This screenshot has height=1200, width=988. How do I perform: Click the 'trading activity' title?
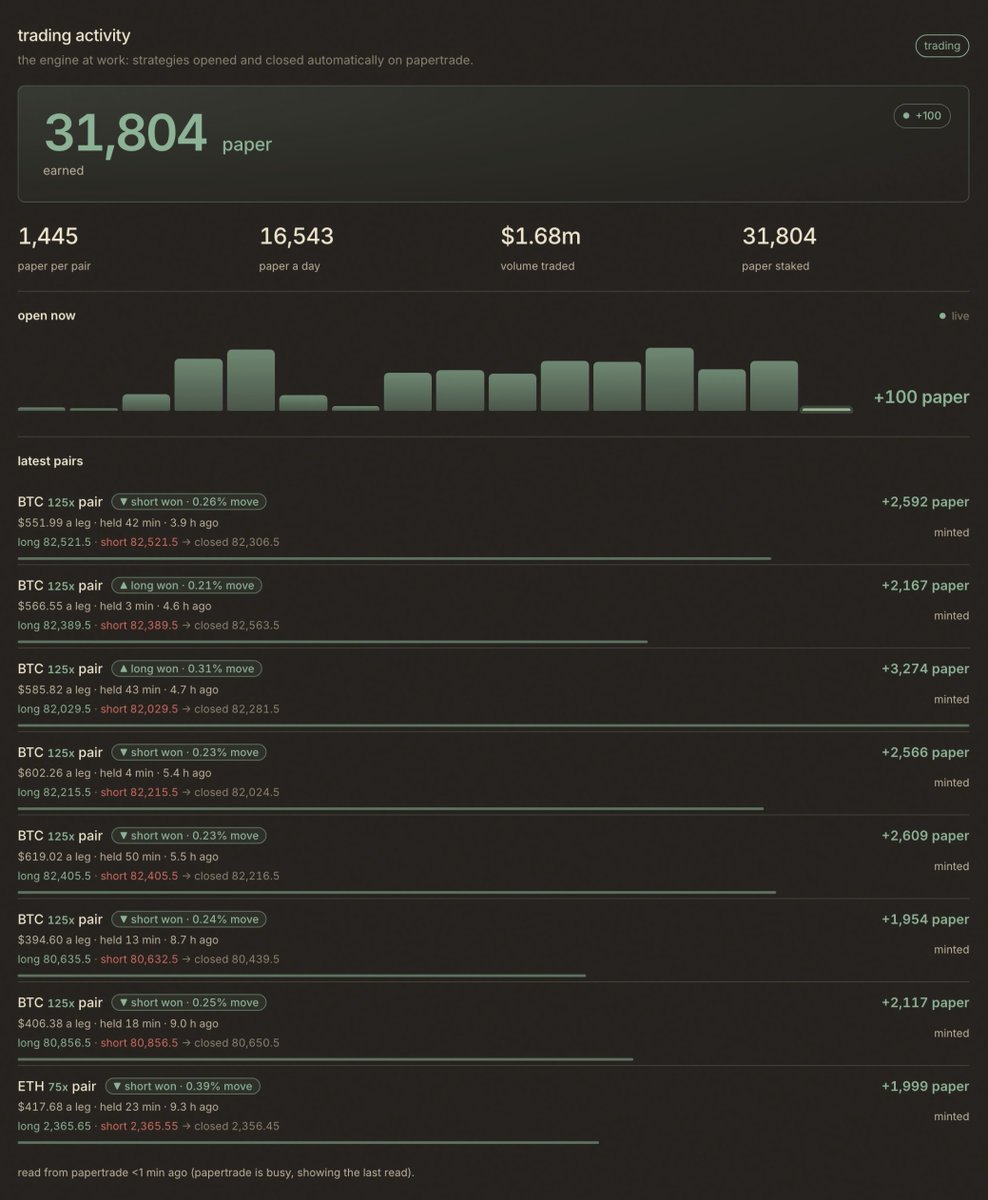(74, 36)
